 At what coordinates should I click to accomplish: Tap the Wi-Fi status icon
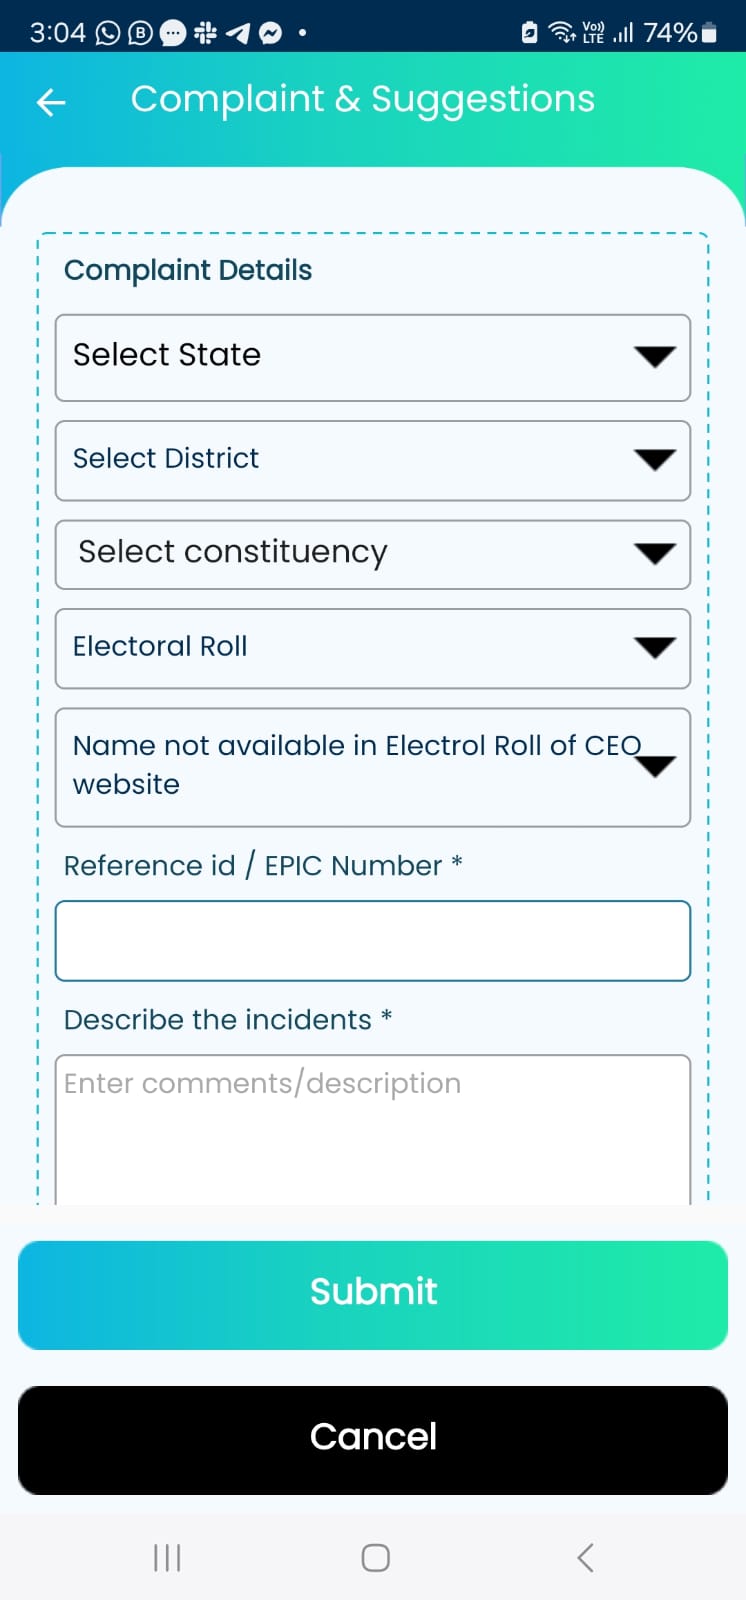562,33
